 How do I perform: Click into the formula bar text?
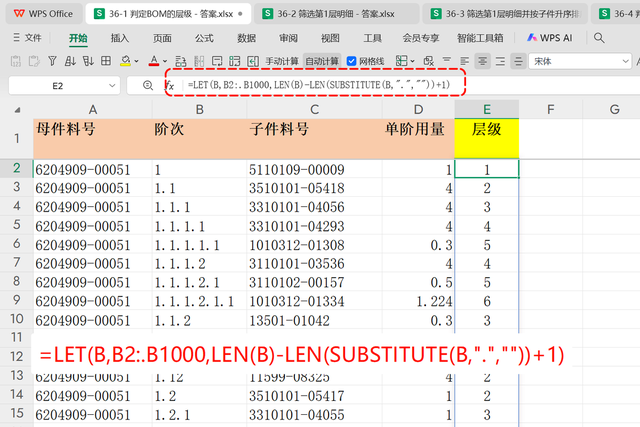(319, 85)
